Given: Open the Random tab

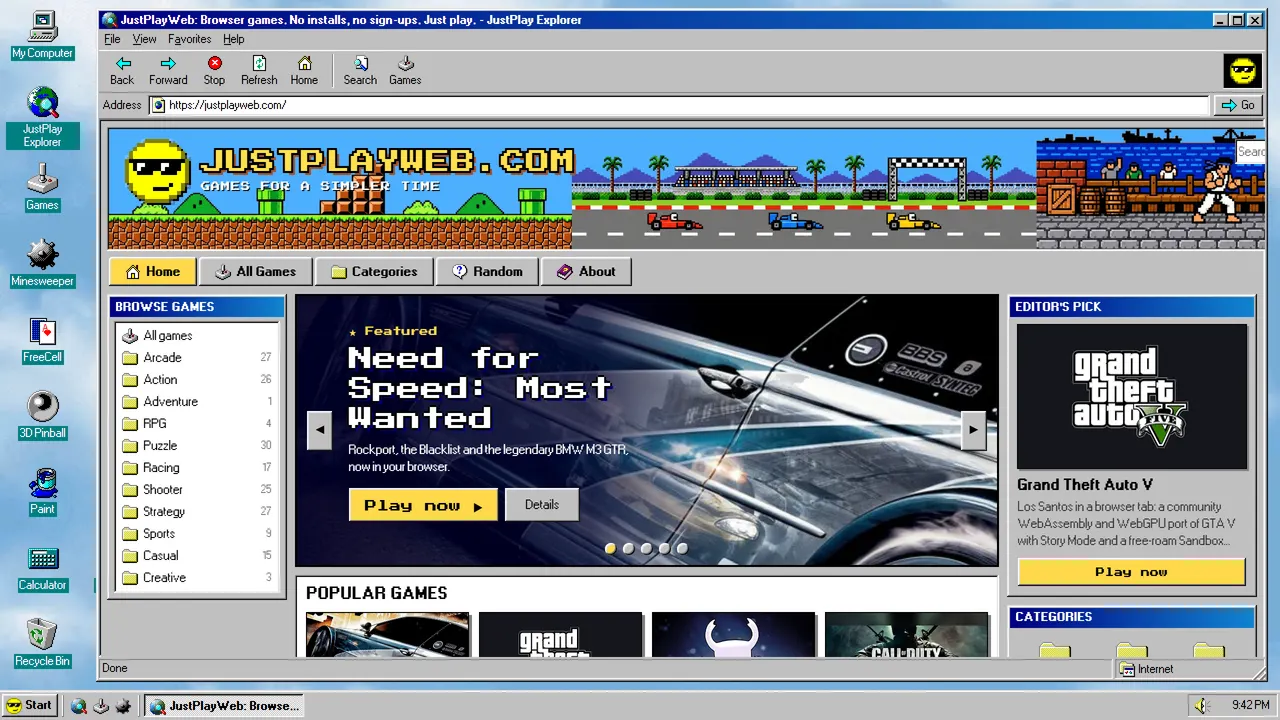Looking at the screenshot, I should [487, 271].
